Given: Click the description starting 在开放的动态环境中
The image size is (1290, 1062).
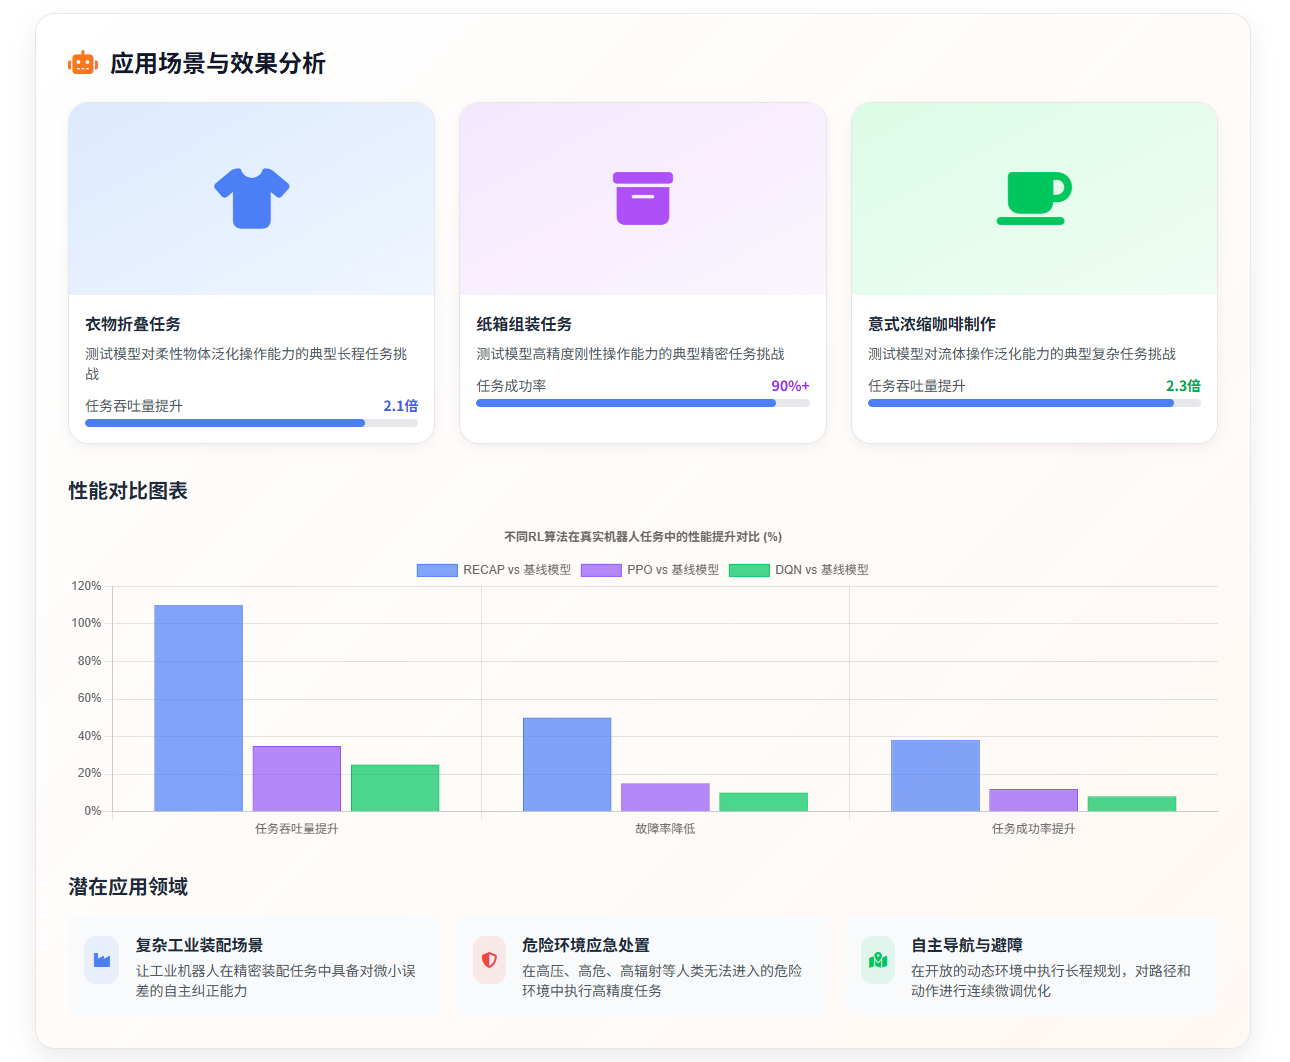Looking at the screenshot, I should click(x=1051, y=981).
